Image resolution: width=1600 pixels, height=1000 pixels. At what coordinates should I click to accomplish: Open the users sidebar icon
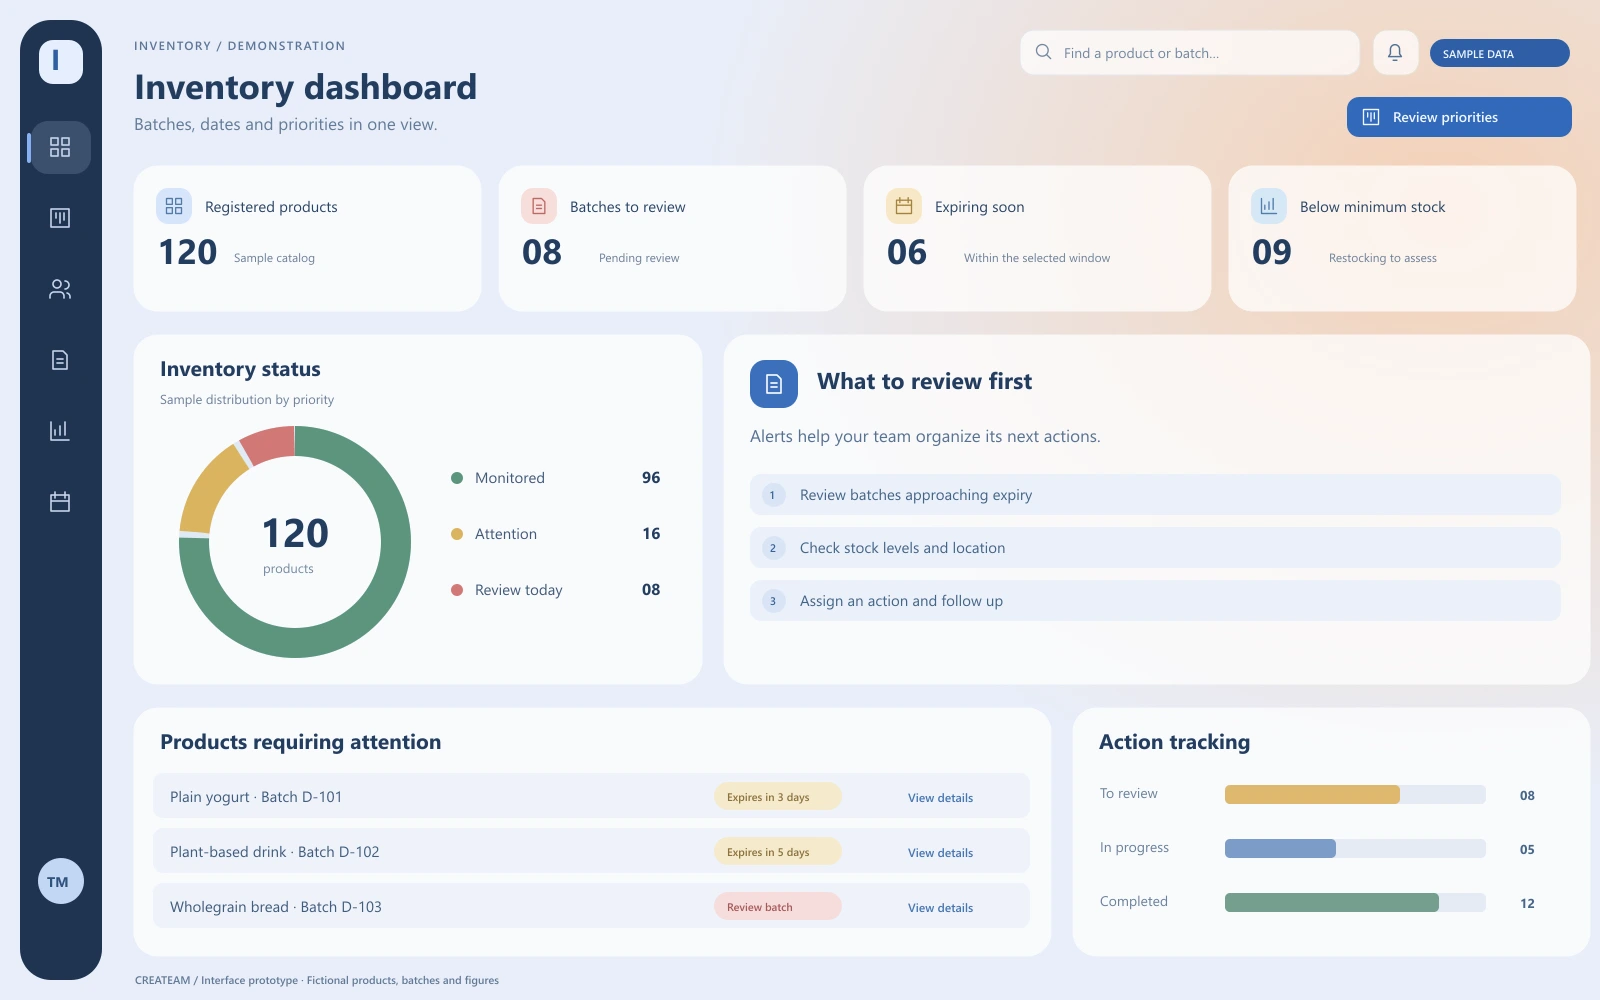point(60,289)
